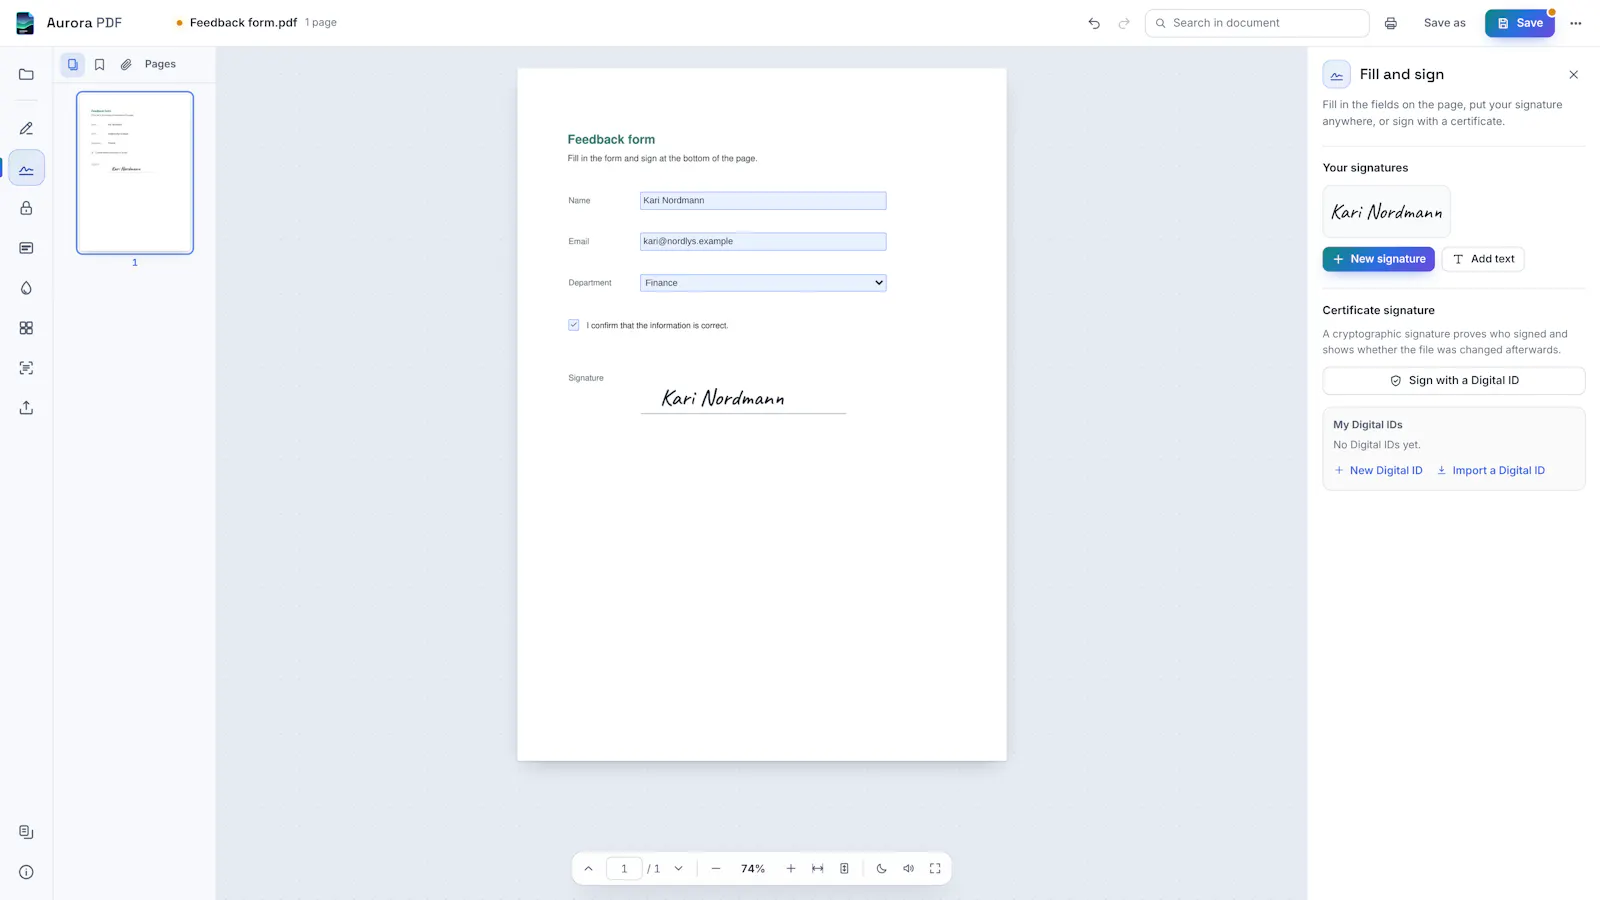Screen dimensions: 1600x900
Task: Zoom out with the minus button
Action: [716, 869]
